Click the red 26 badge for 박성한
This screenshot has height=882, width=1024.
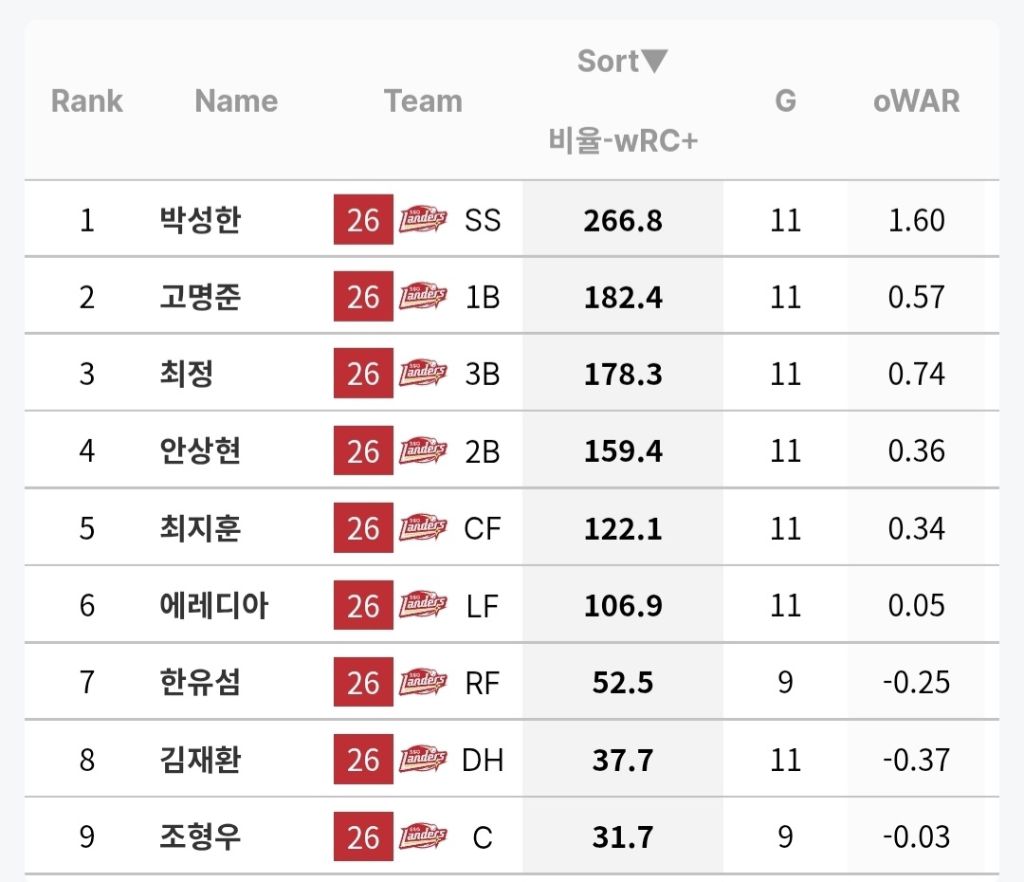(x=363, y=220)
